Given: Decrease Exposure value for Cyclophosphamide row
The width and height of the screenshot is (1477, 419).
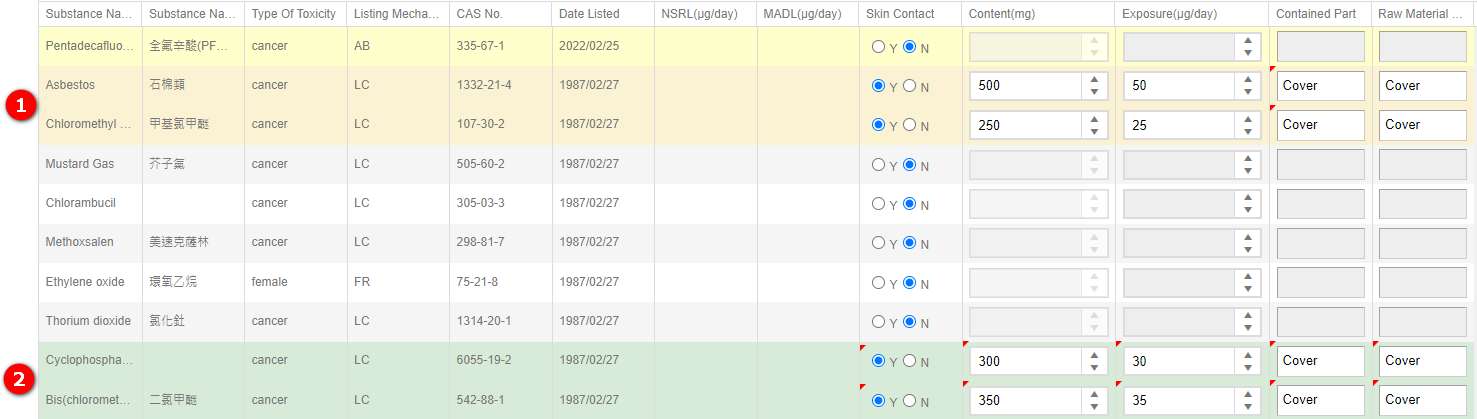Looking at the screenshot, I should pyautogui.click(x=1247, y=367).
